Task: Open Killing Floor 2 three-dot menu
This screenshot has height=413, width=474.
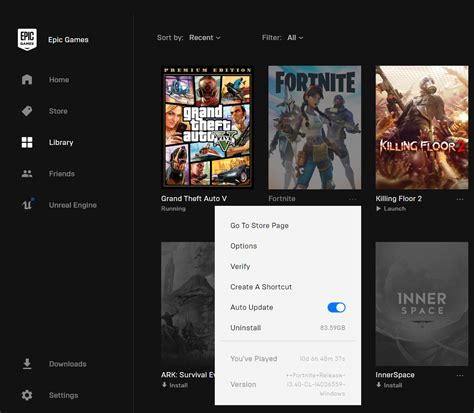Action: [x=460, y=199]
